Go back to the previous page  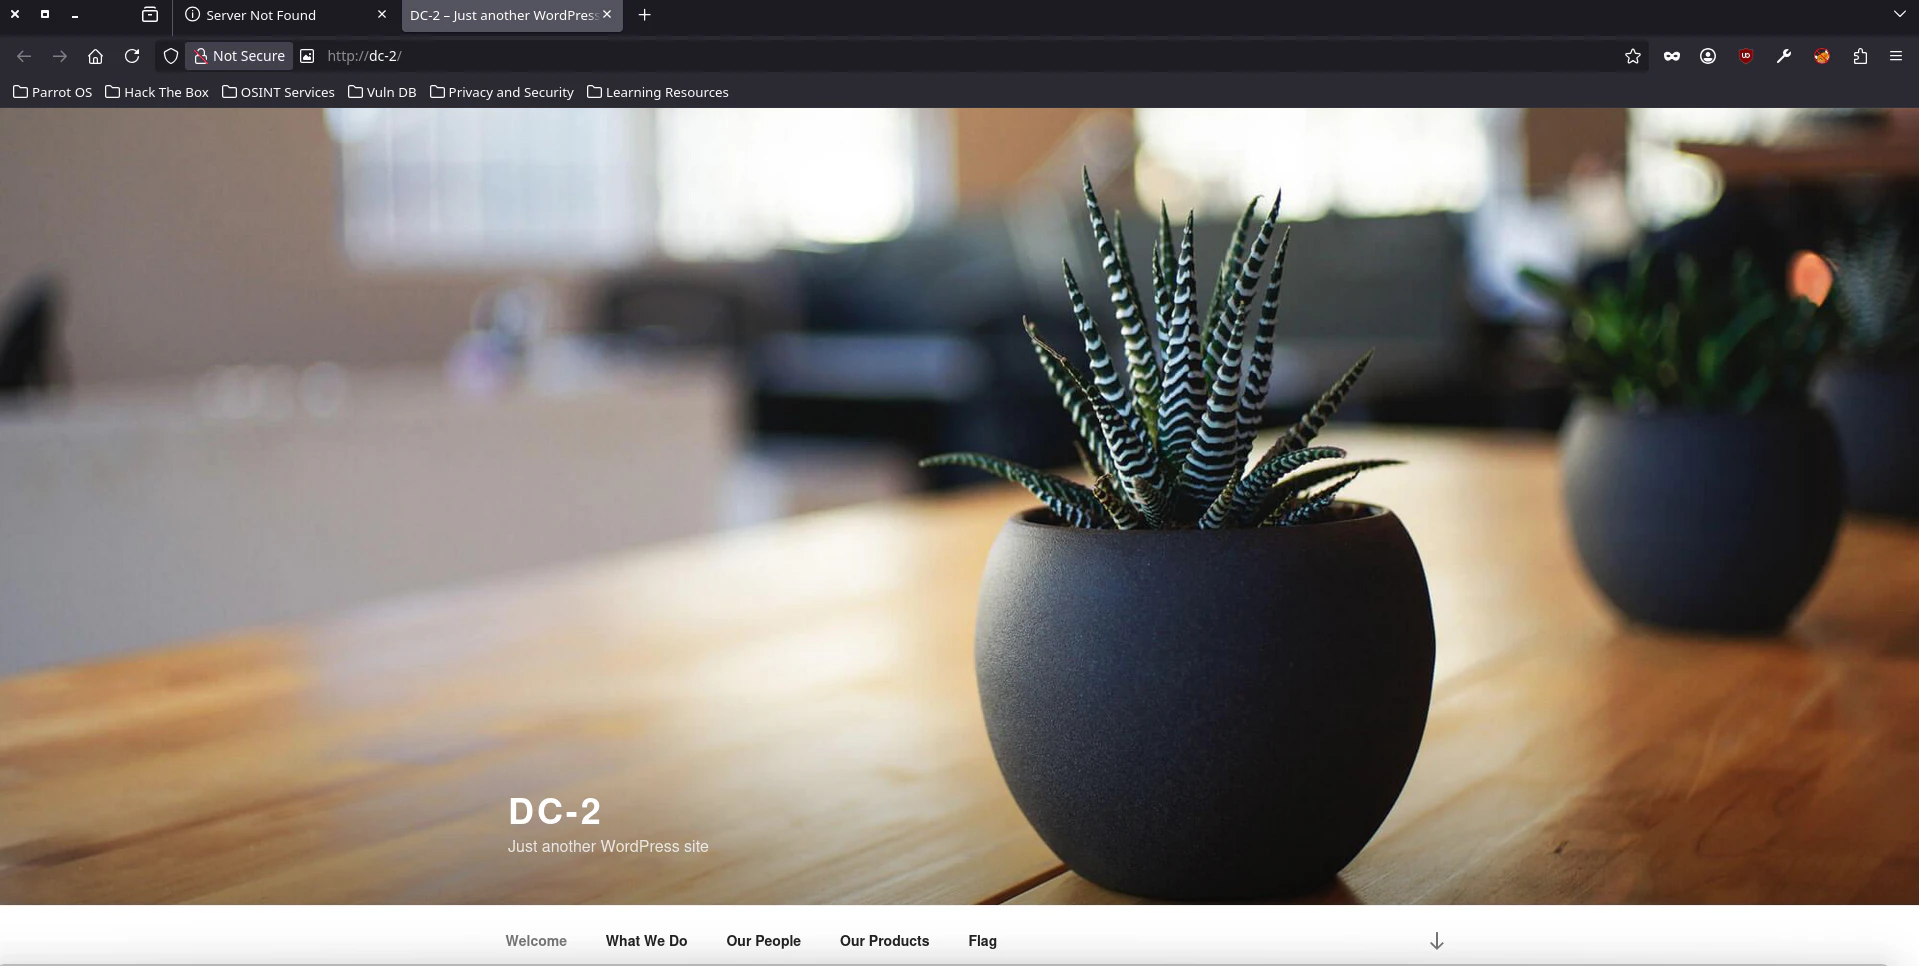click(24, 56)
